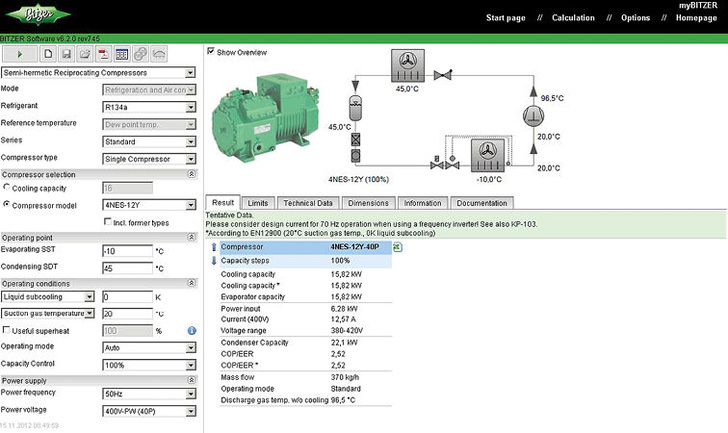Enable the Useful superheat checkbox
The height and width of the screenshot is (433, 728).
pyautogui.click(x=6, y=330)
